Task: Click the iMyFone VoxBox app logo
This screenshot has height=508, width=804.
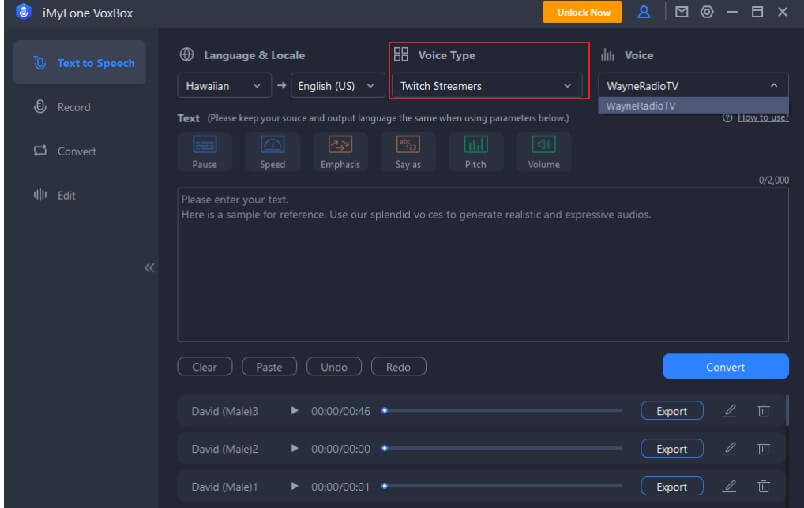Action: [x=24, y=12]
